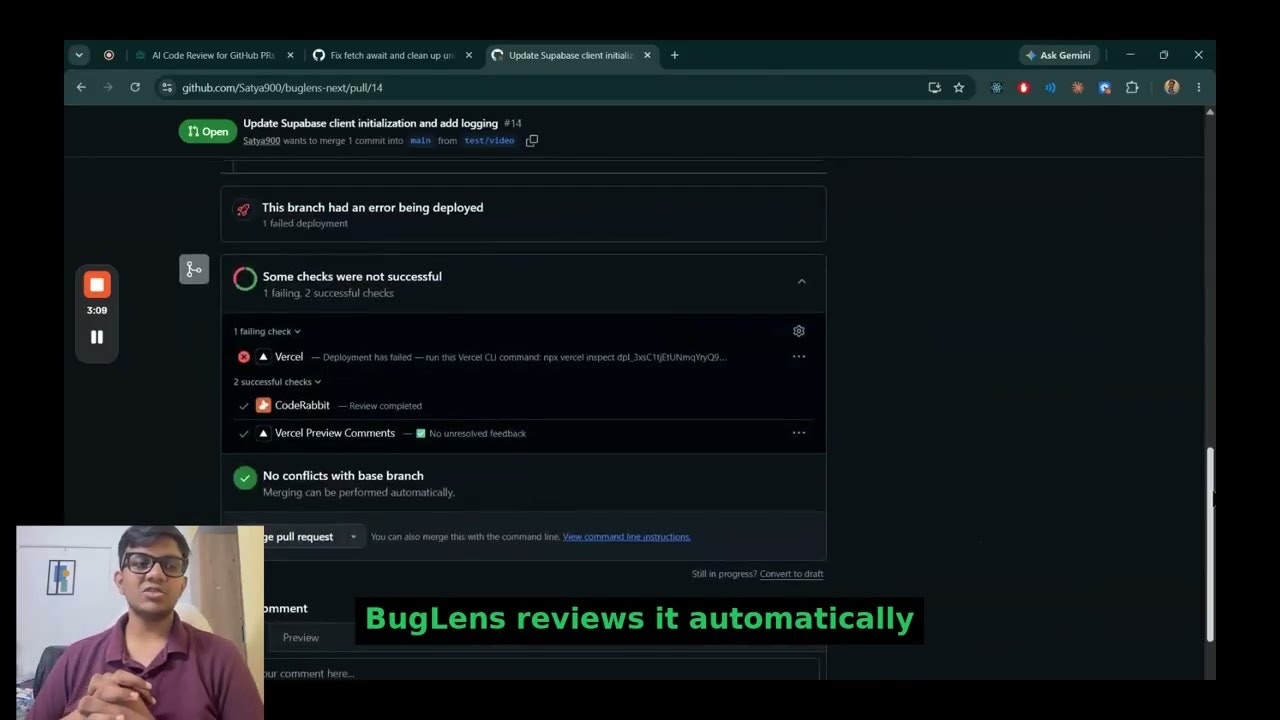Image resolution: width=1280 pixels, height=720 pixels.
Task: Open the Chrome profile avatar
Action: click(1171, 87)
